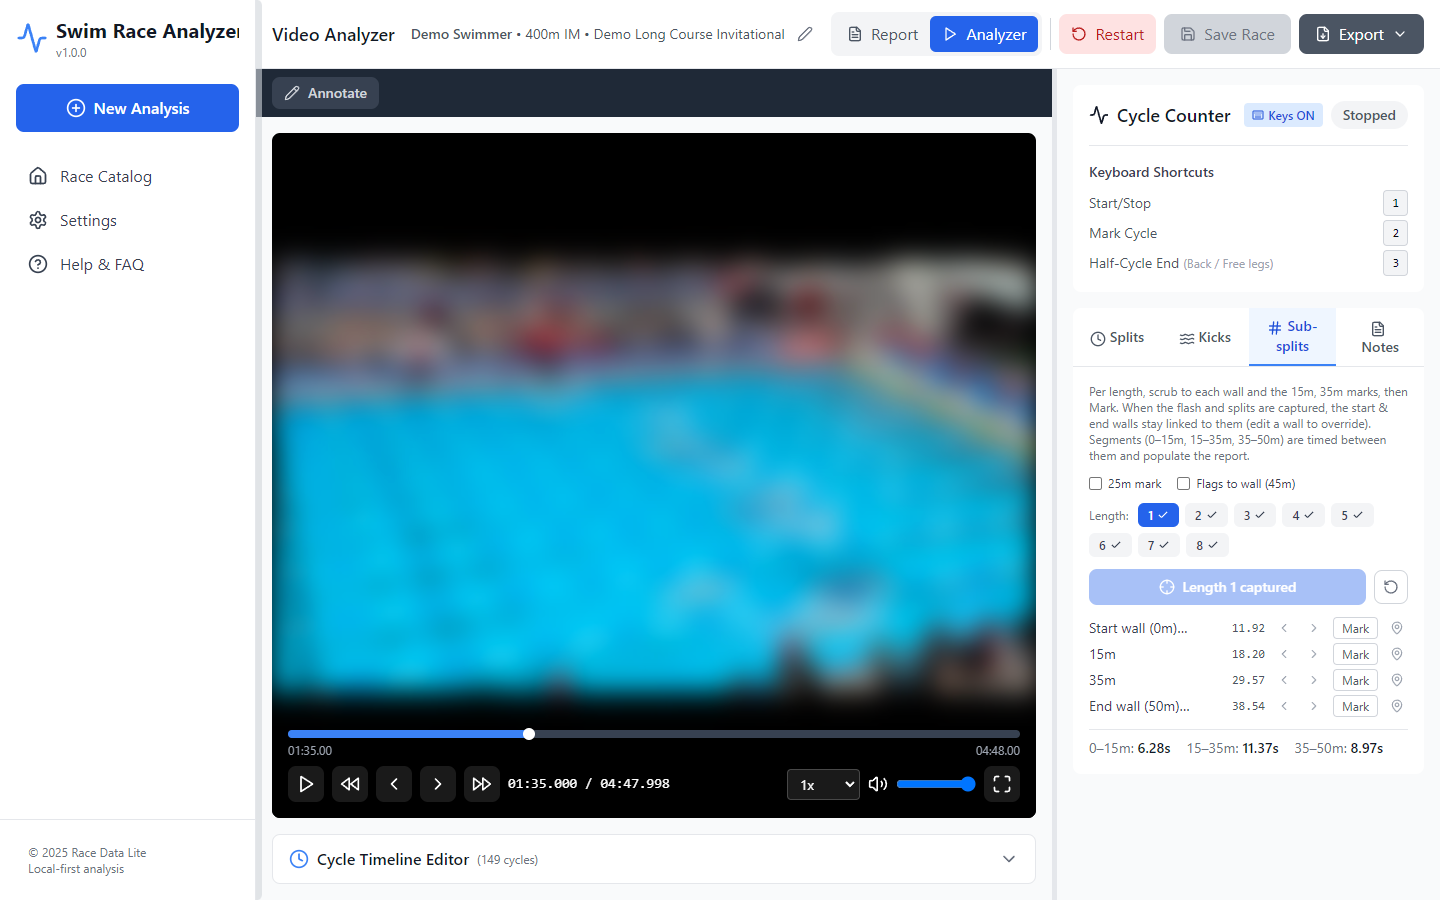Screen dimensions: 1440x900
Task: Click the Restart button
Action: [x=1107, y=34]
